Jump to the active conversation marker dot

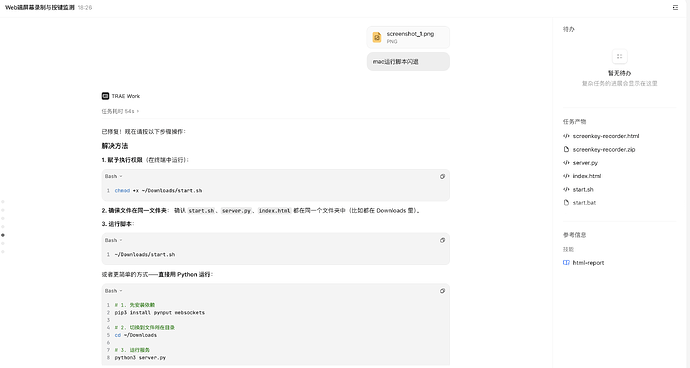(3, 235)
